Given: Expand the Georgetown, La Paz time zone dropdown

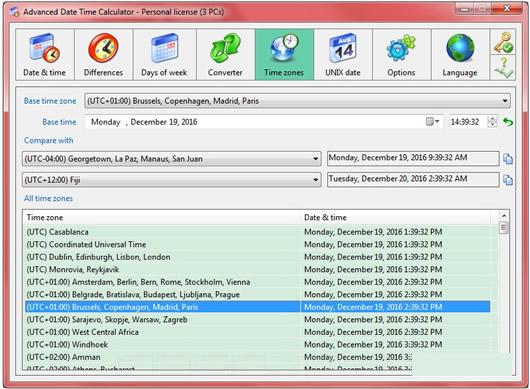Looking at the screenshot, I should point(316,159).
